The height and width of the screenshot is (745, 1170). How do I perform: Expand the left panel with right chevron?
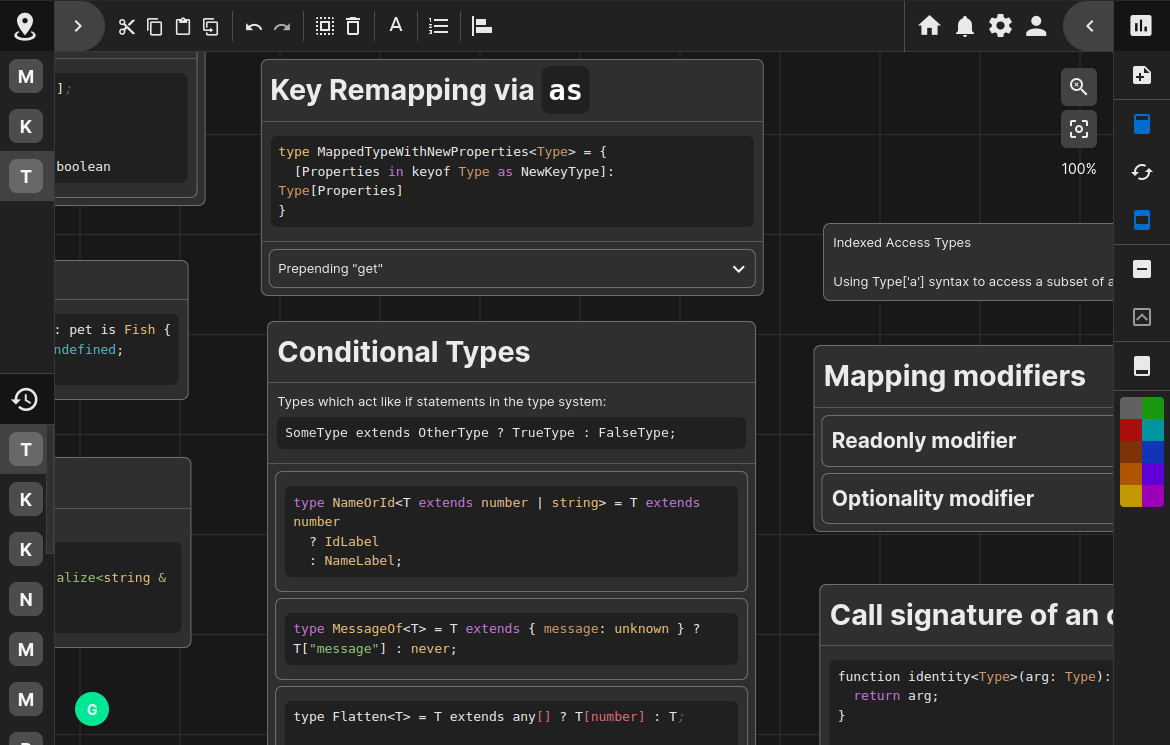tap(78, 26)
